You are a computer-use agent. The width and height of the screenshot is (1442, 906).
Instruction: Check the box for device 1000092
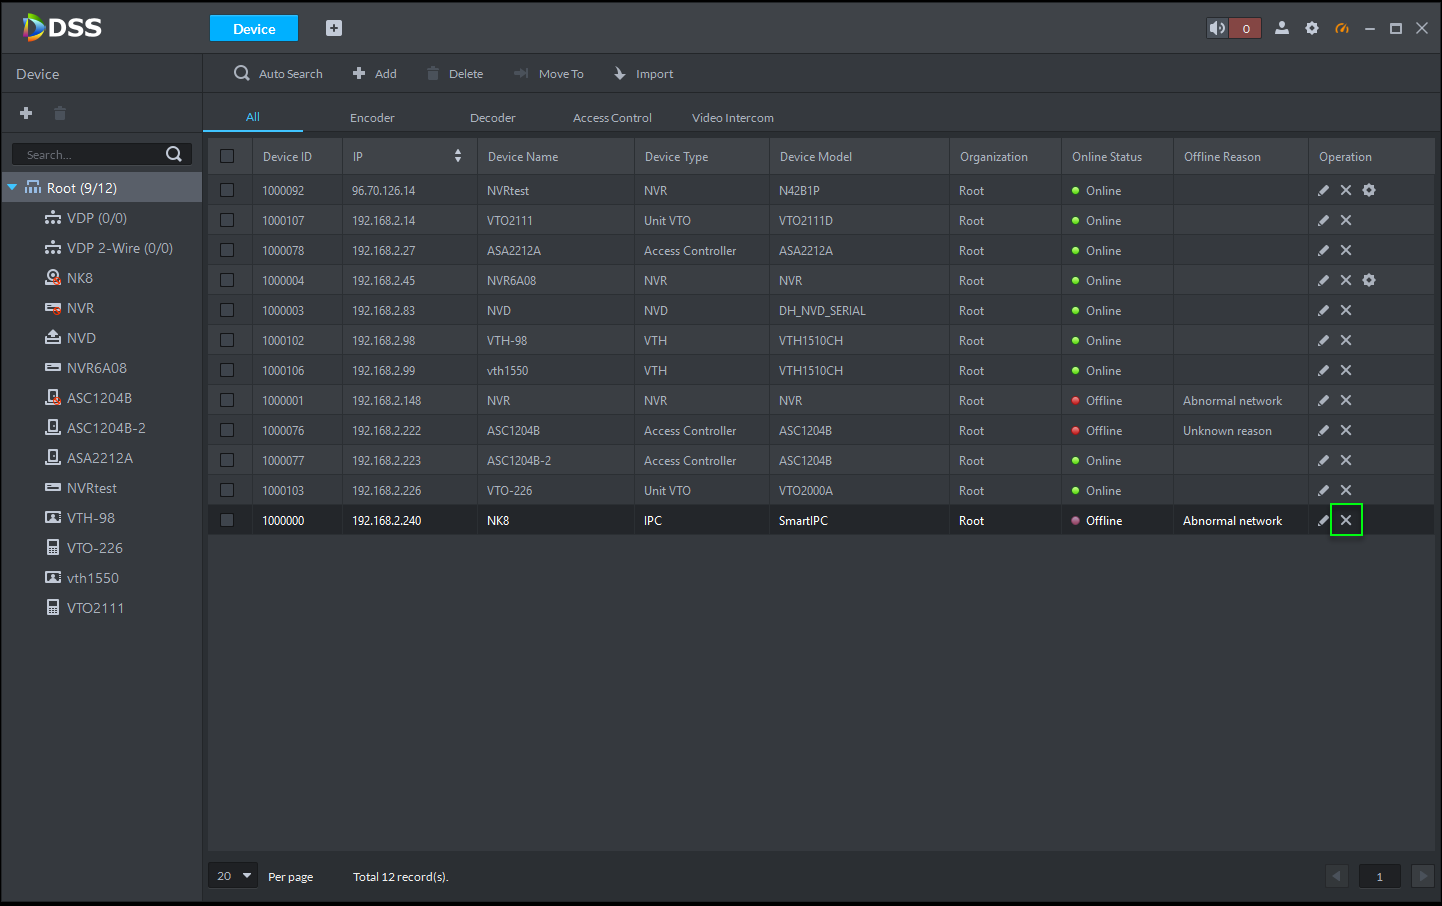pos(227,190)
